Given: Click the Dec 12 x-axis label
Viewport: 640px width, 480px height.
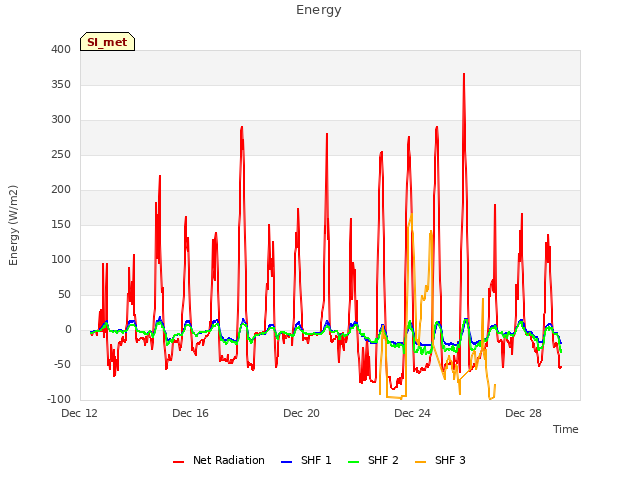Looking at the screenshot, I should tap(80, 413).
